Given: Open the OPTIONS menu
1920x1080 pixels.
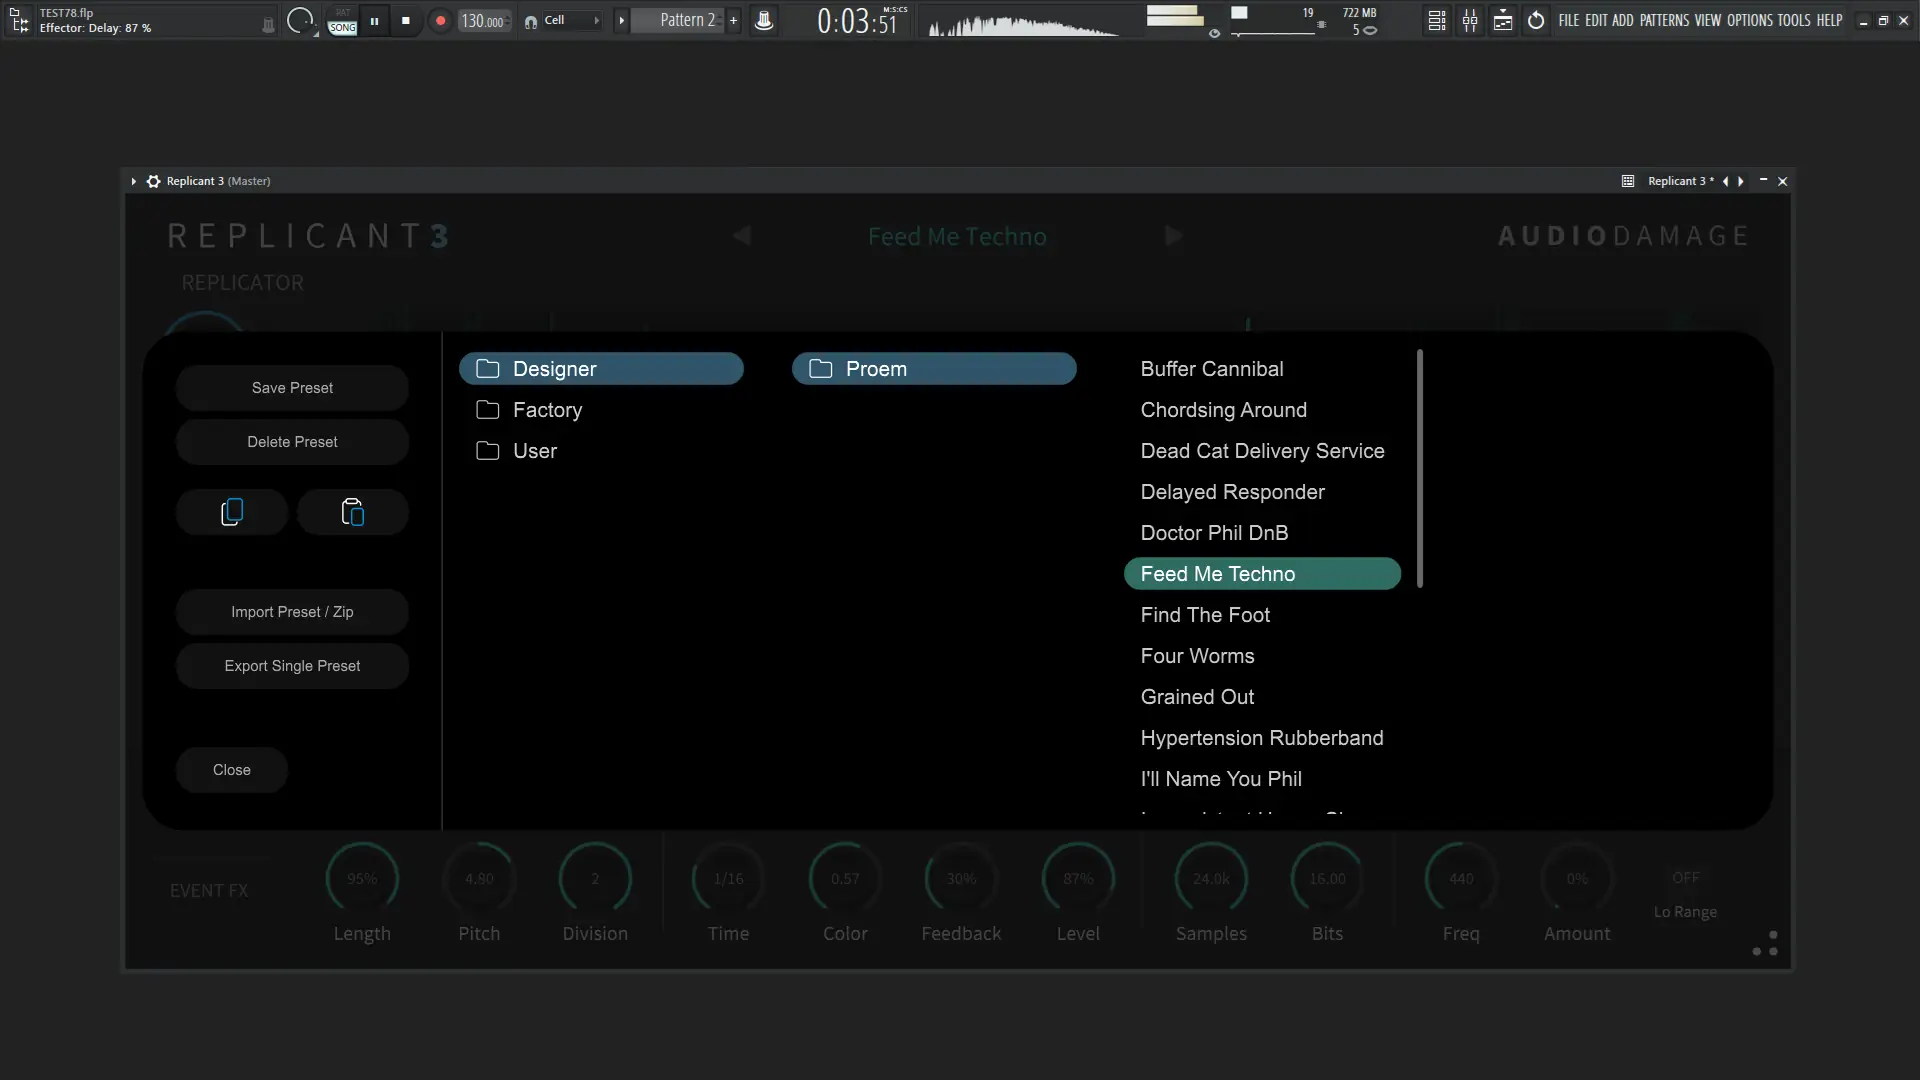Looking at the screenshot, I should pos(1749,20).
